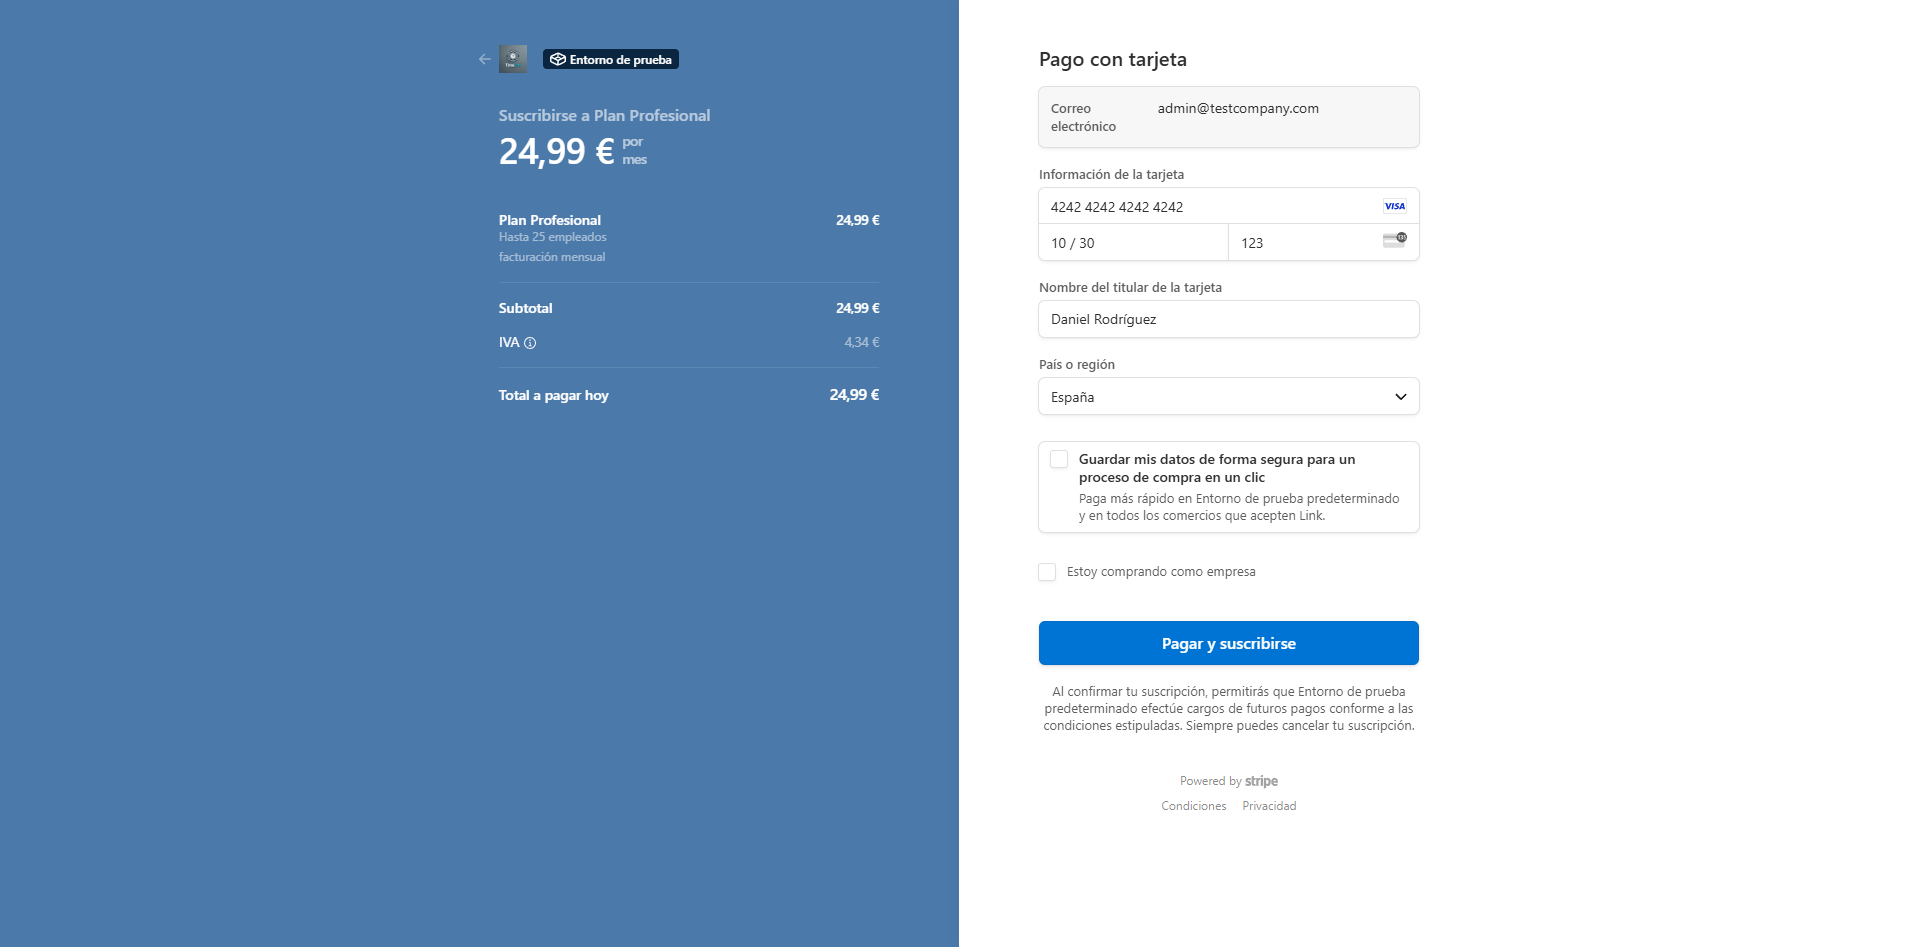Click the merchant logo thumbnail

(513, 59)
